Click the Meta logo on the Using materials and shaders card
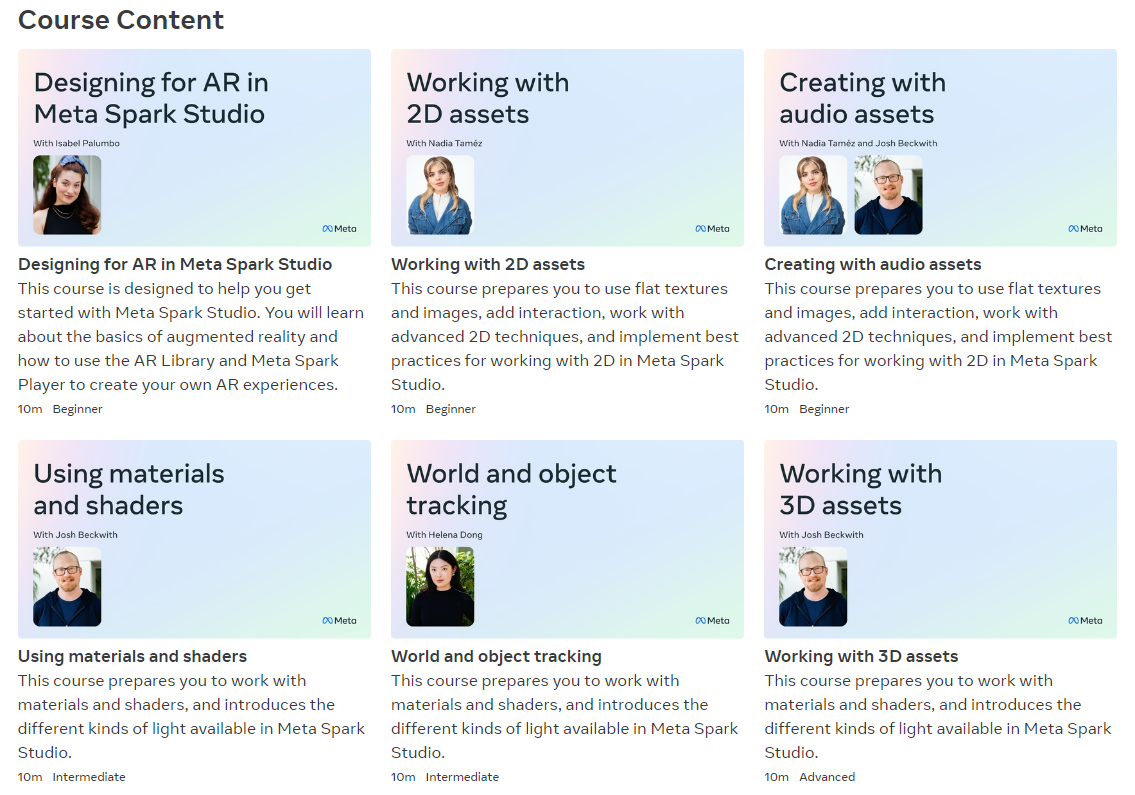Viewport: 1135px width, 795px height. coord(339,620)
